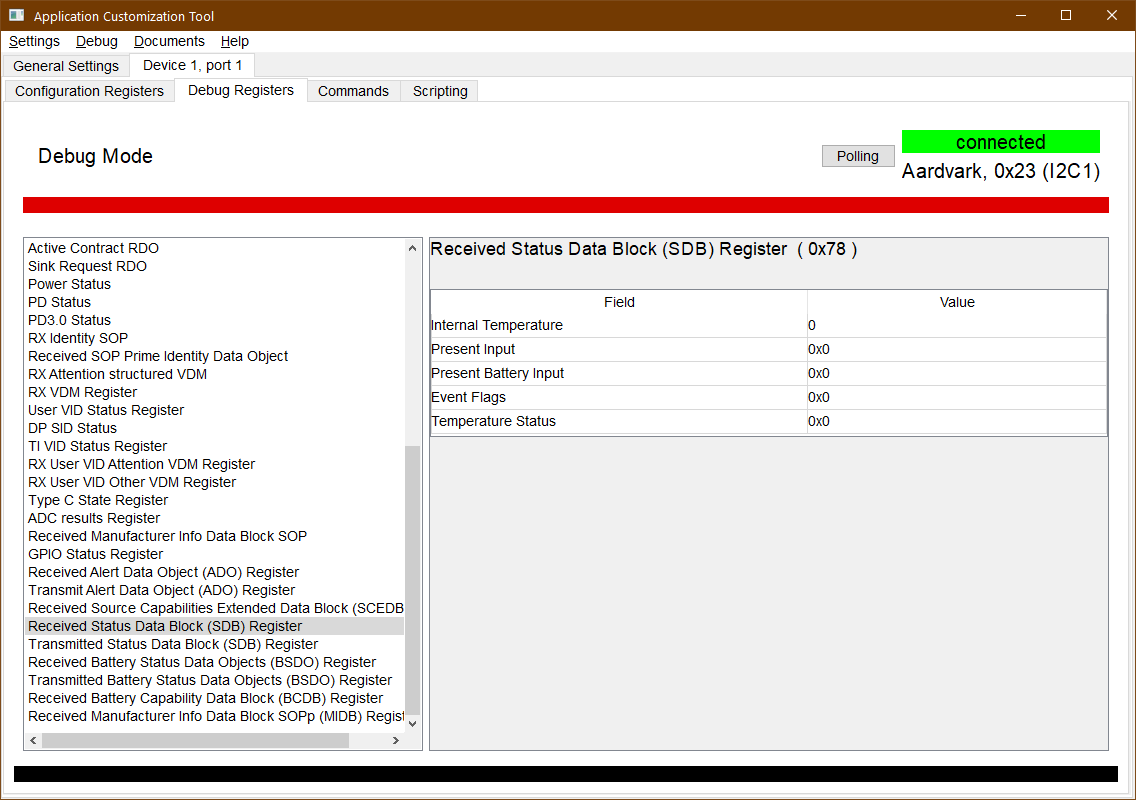Click the Internal Temperature field row

pyautogui.click(x=619, y=325)
